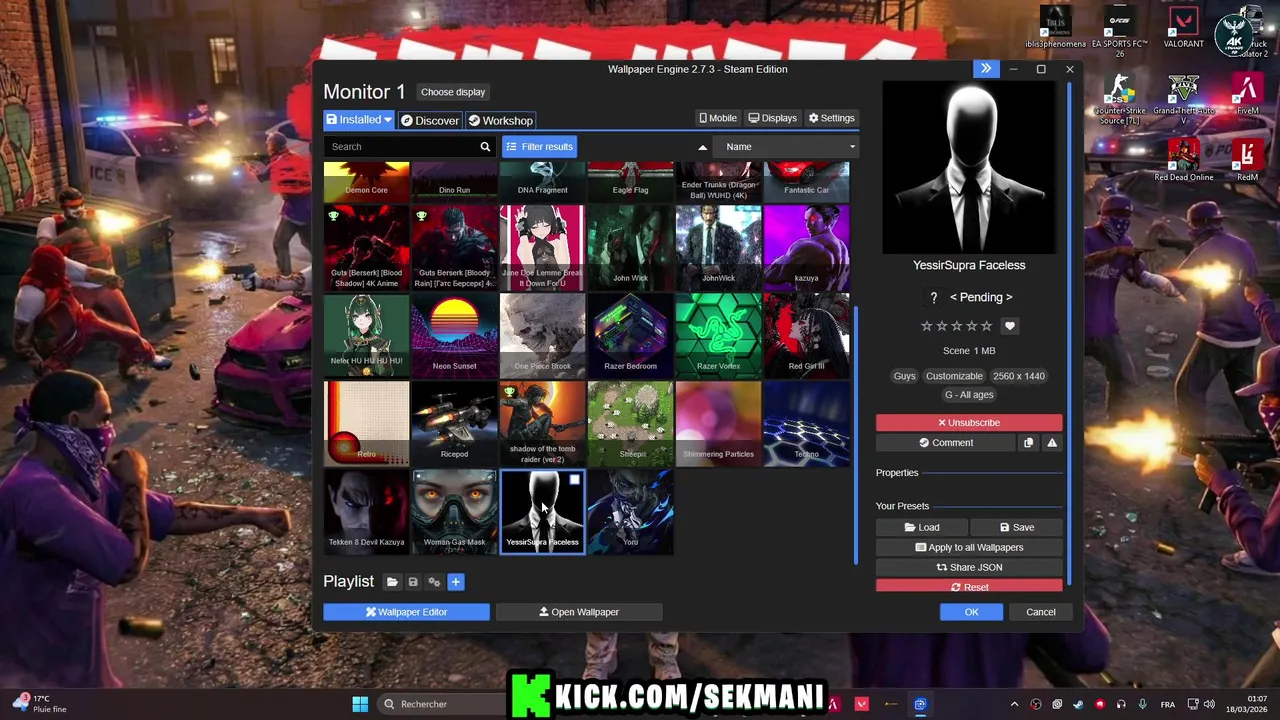The width and height of the screenshot is (1280, 720).
Task: Open the Mobile menu
Action: (x=718, y=118)
